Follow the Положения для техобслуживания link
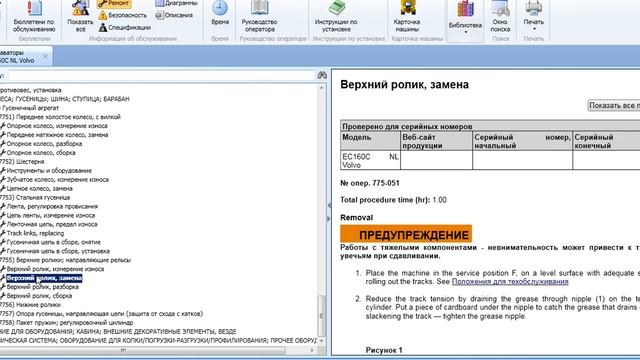This screenshot has width=640, height=360. click(510, 282)
